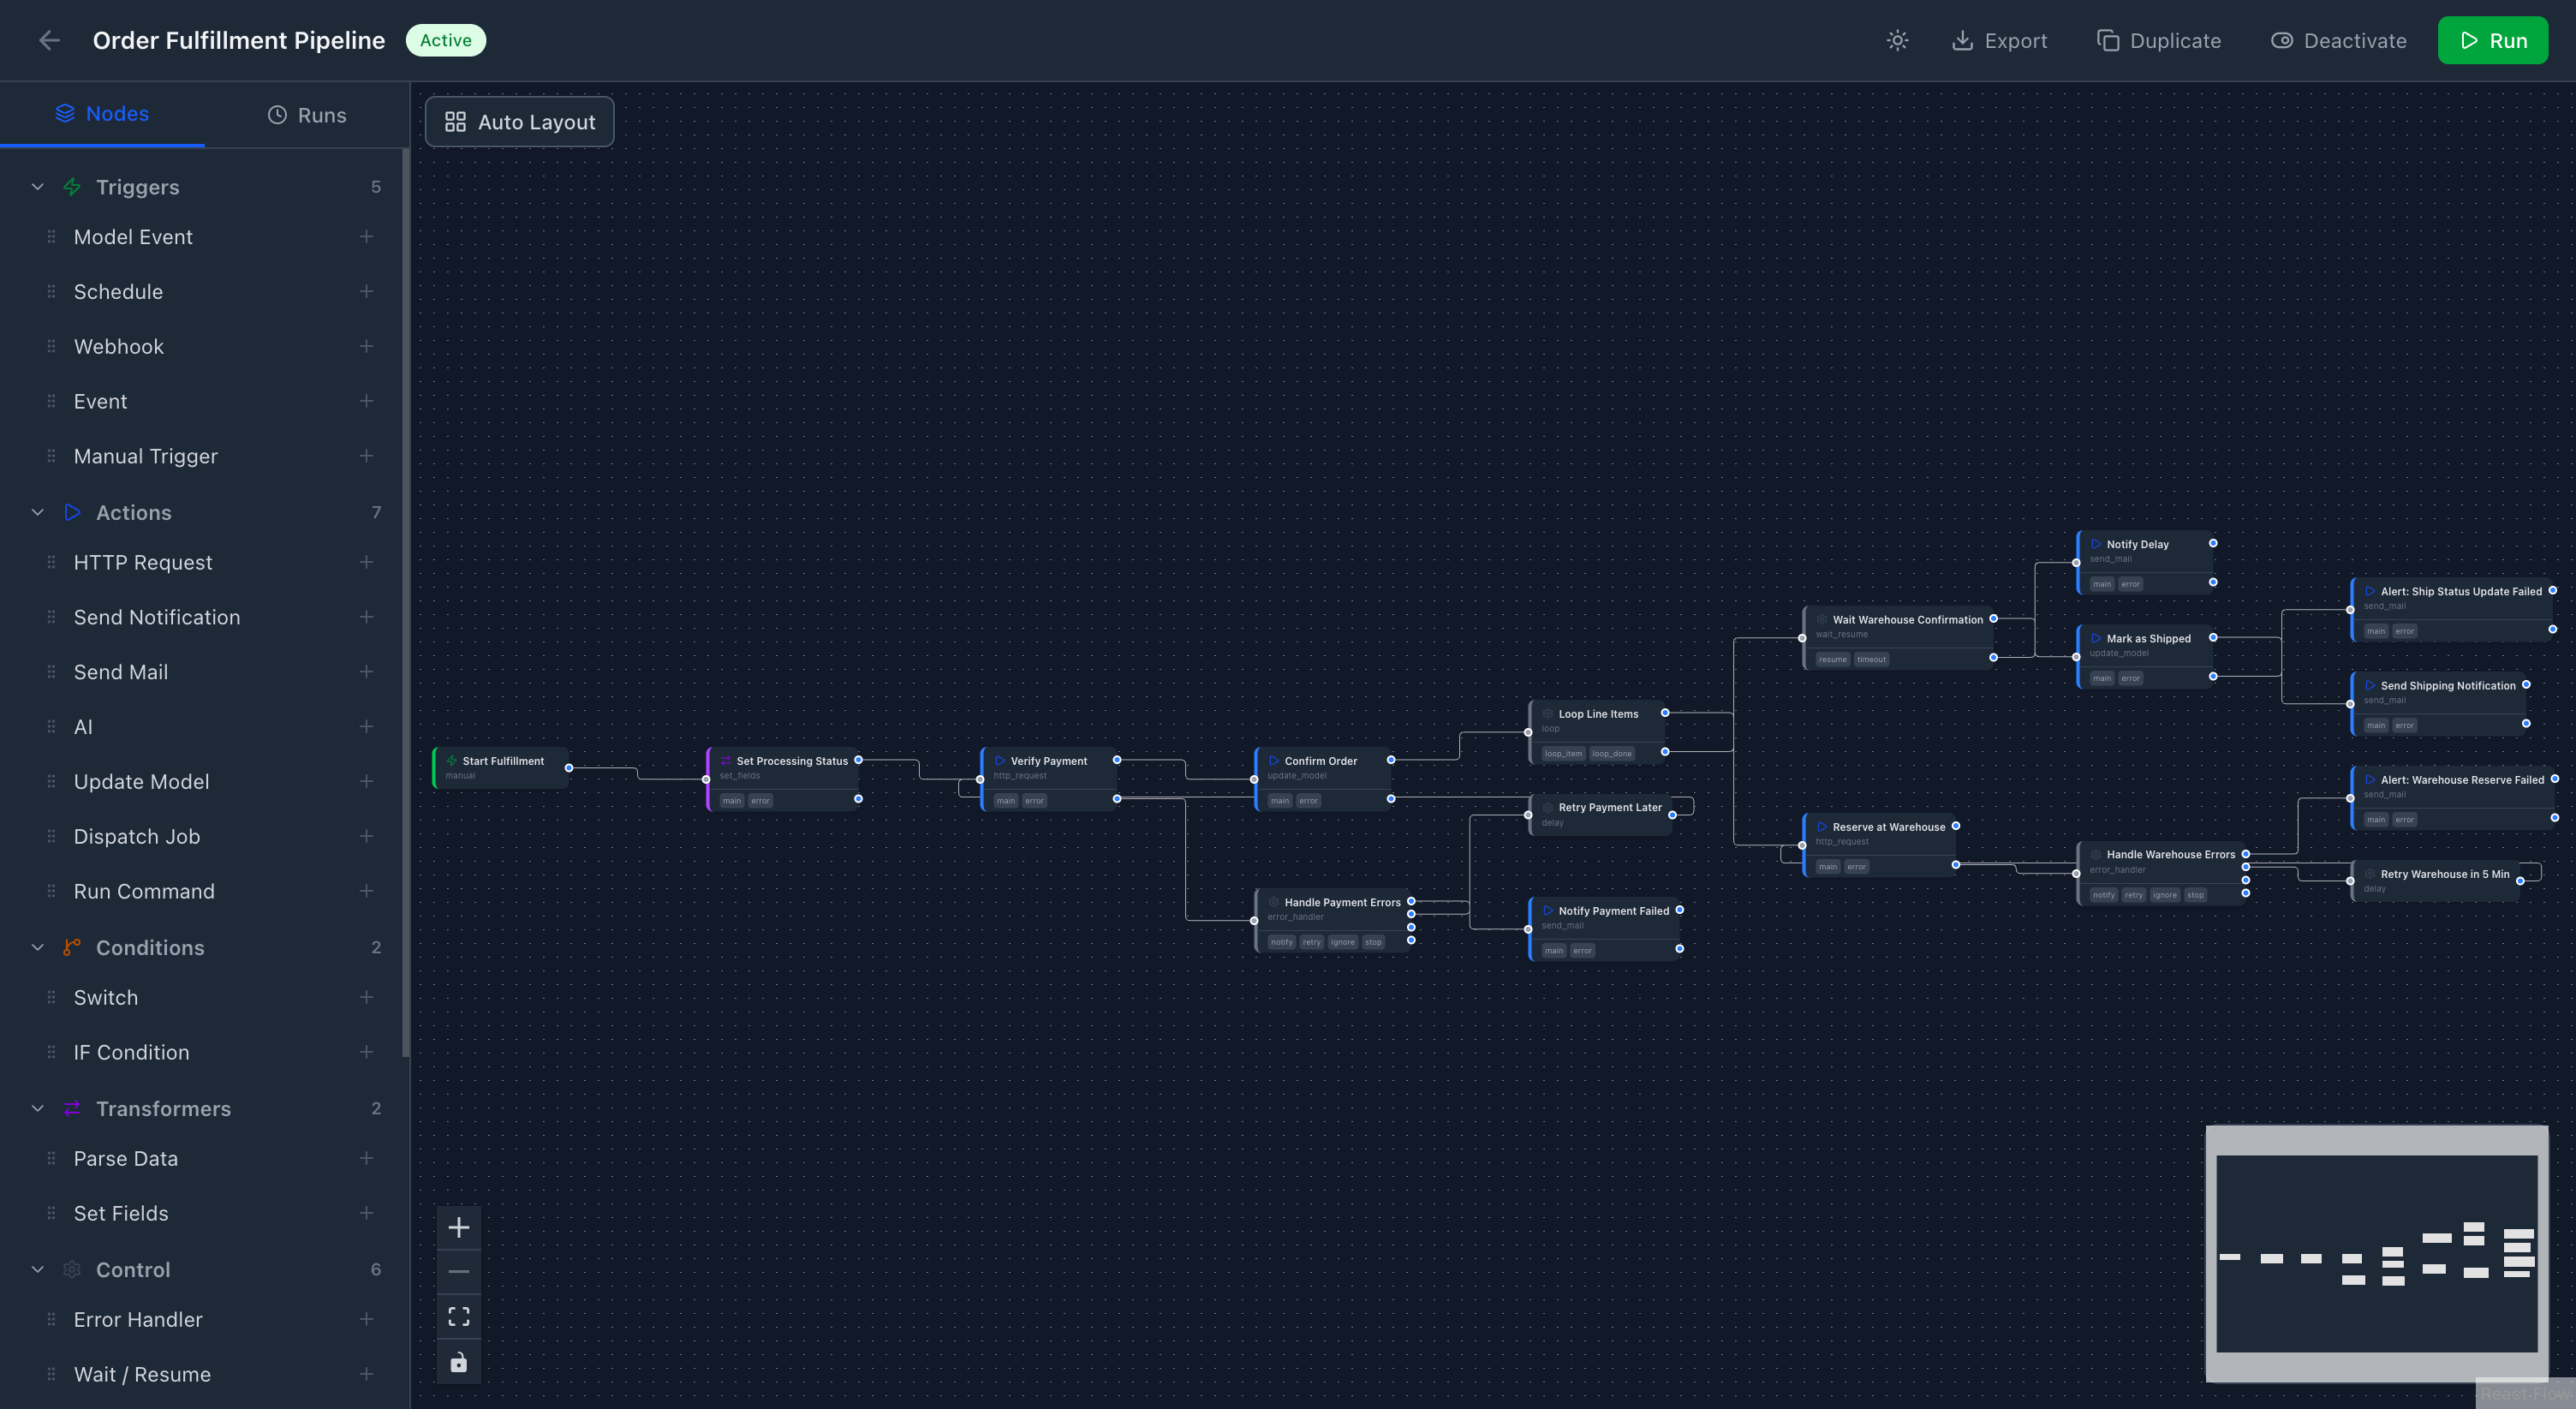Screen dimensions: 2576x1409
Task: Toggle canvas lock with the padlock icon
Action: [x=459, y=1361]
